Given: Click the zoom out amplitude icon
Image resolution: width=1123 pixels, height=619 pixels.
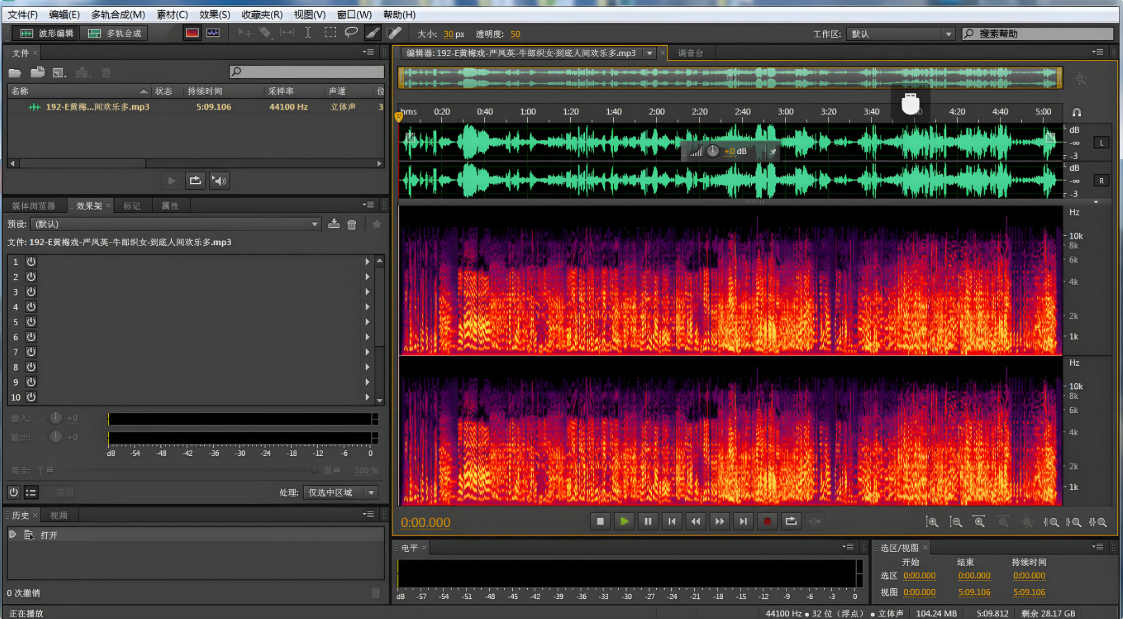Looking at the screenshot, I should 955,522.
